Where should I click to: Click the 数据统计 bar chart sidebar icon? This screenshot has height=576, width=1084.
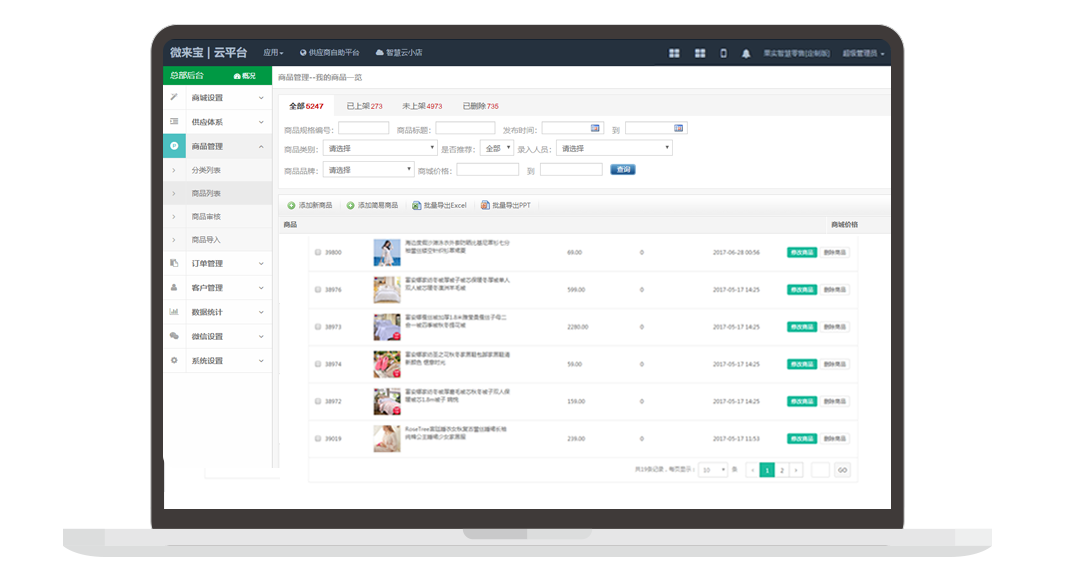[174, 312]
